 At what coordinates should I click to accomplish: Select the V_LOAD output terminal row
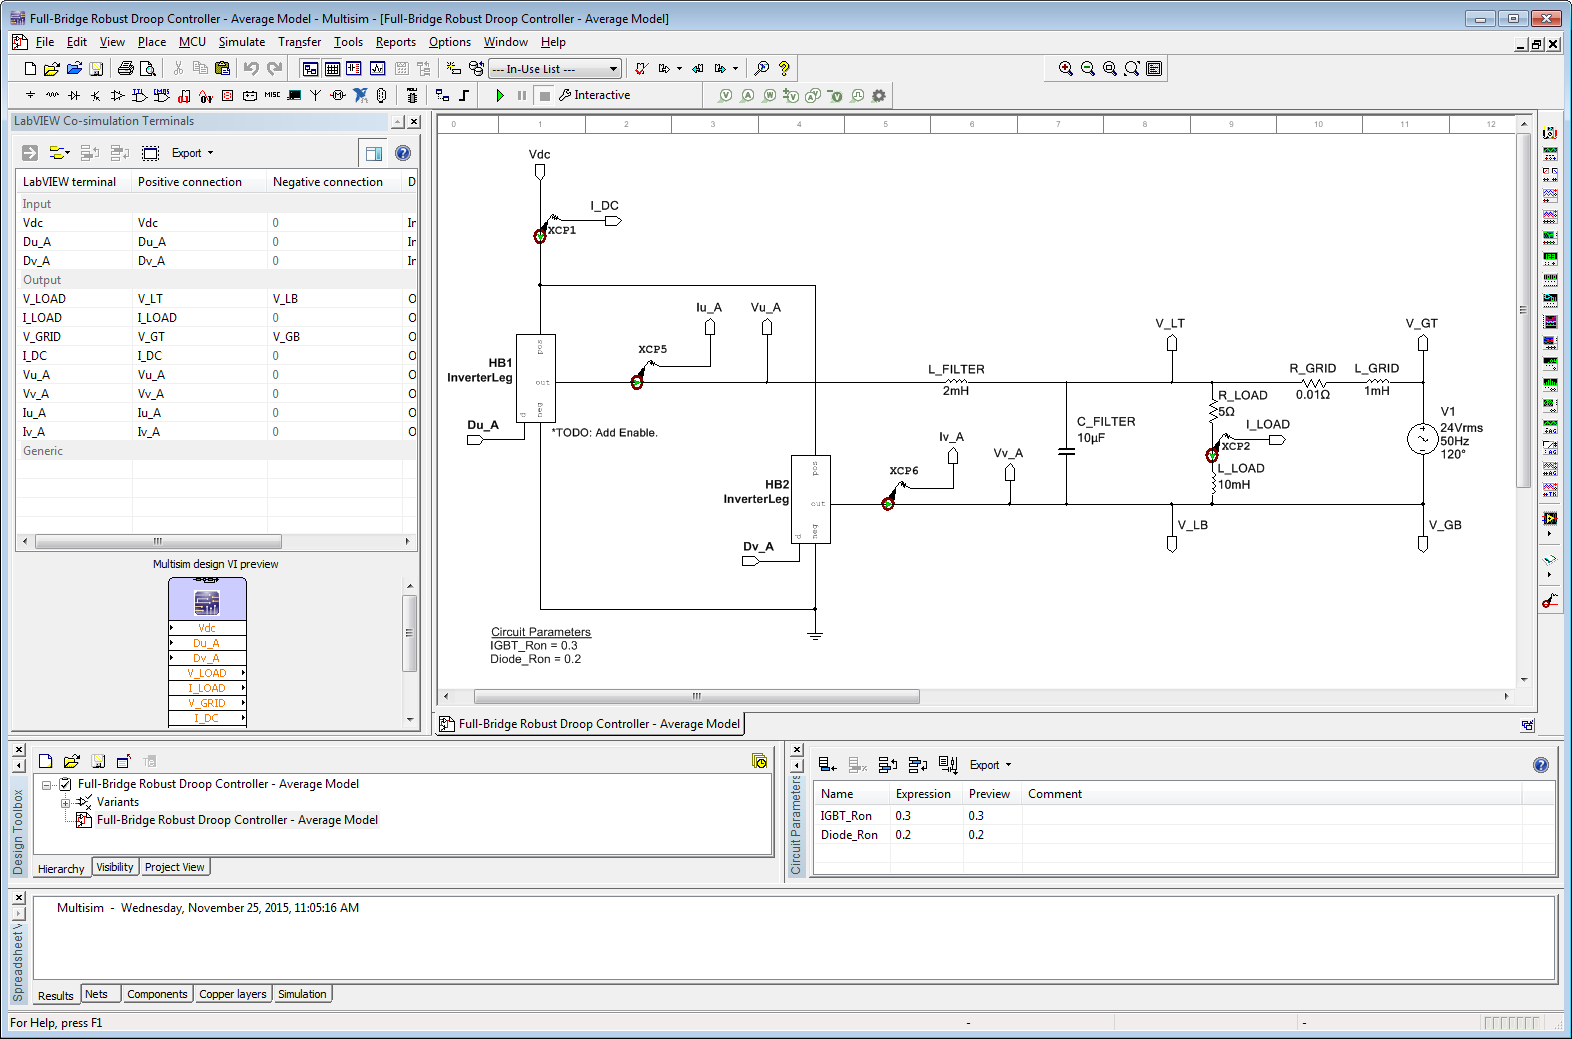216,299
